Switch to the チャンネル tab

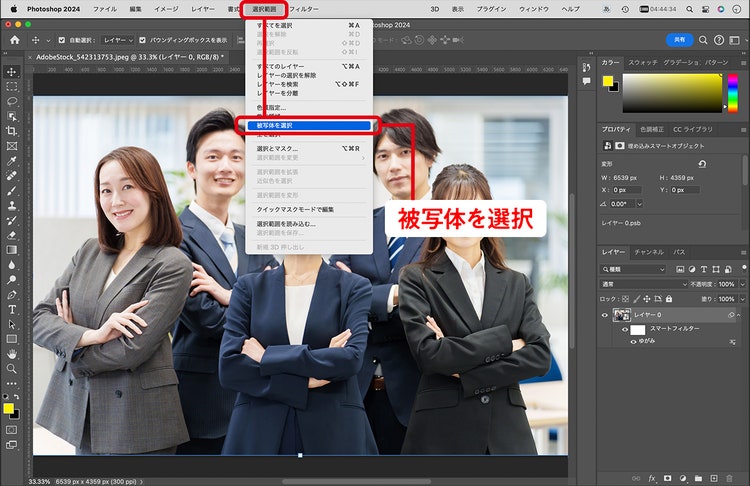tap(649, 252)
